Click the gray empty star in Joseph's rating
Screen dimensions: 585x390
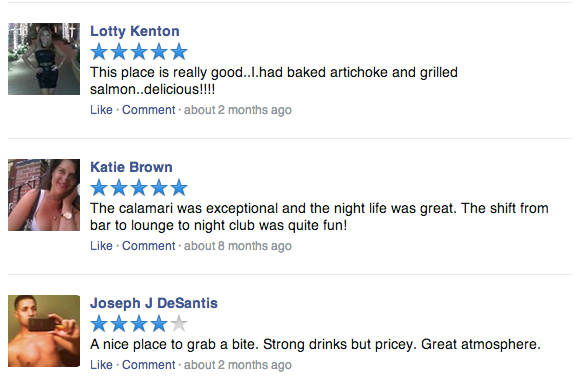point(179,323)
